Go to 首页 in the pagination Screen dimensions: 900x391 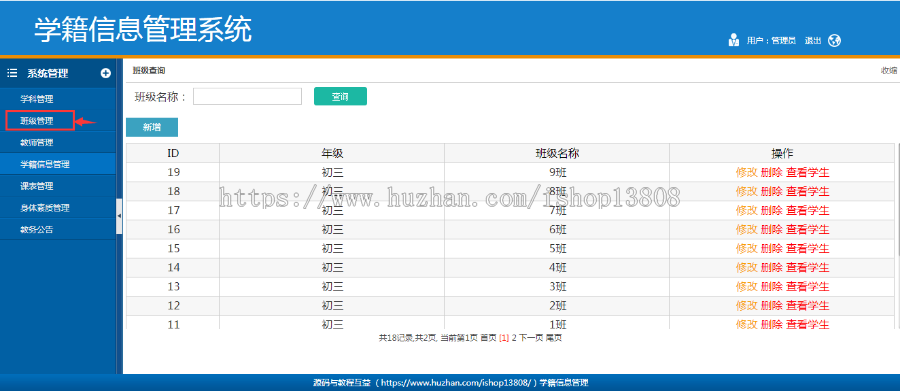pyautogui.click(x=488, y=338)
